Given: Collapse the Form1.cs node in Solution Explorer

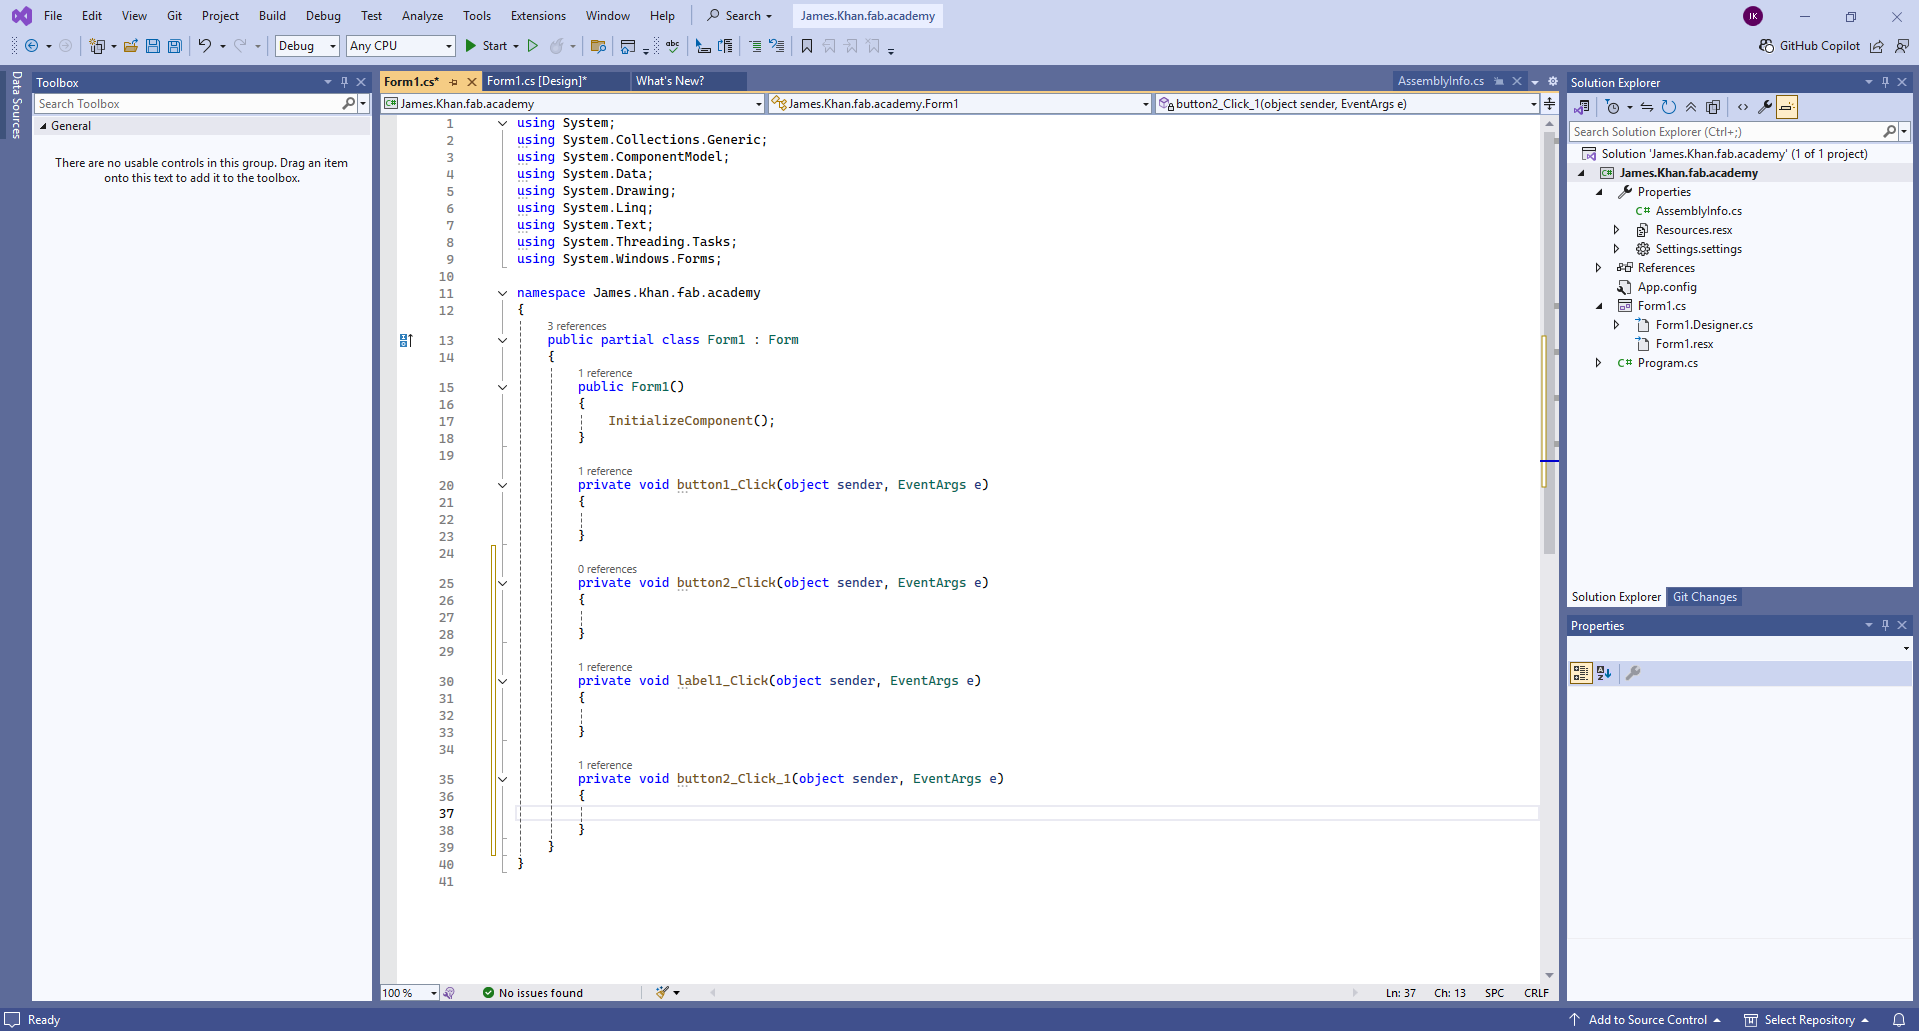Looking at the screenshot, I should coord(1598,306).
